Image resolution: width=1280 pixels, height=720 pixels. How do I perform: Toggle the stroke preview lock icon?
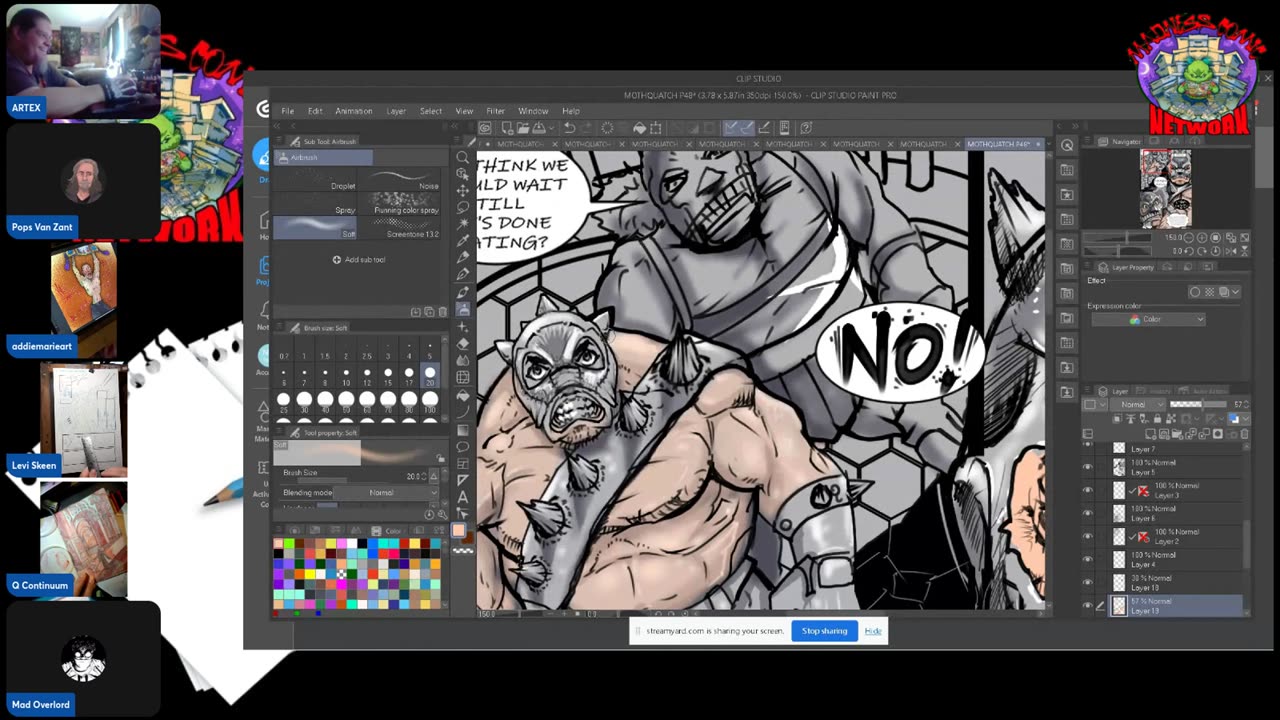tap(440, 458)
